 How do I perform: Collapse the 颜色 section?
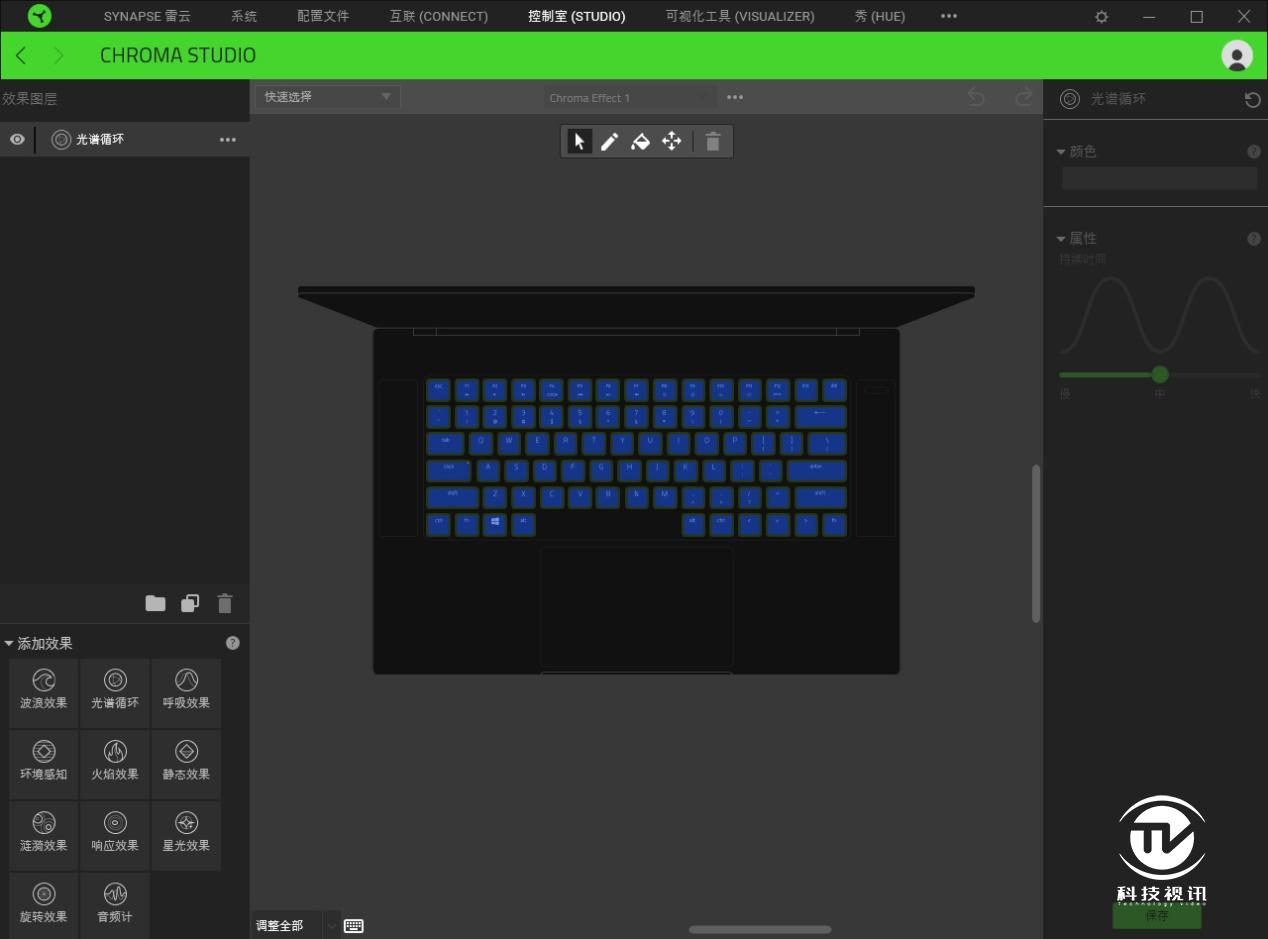click(x=1061, y=151)
